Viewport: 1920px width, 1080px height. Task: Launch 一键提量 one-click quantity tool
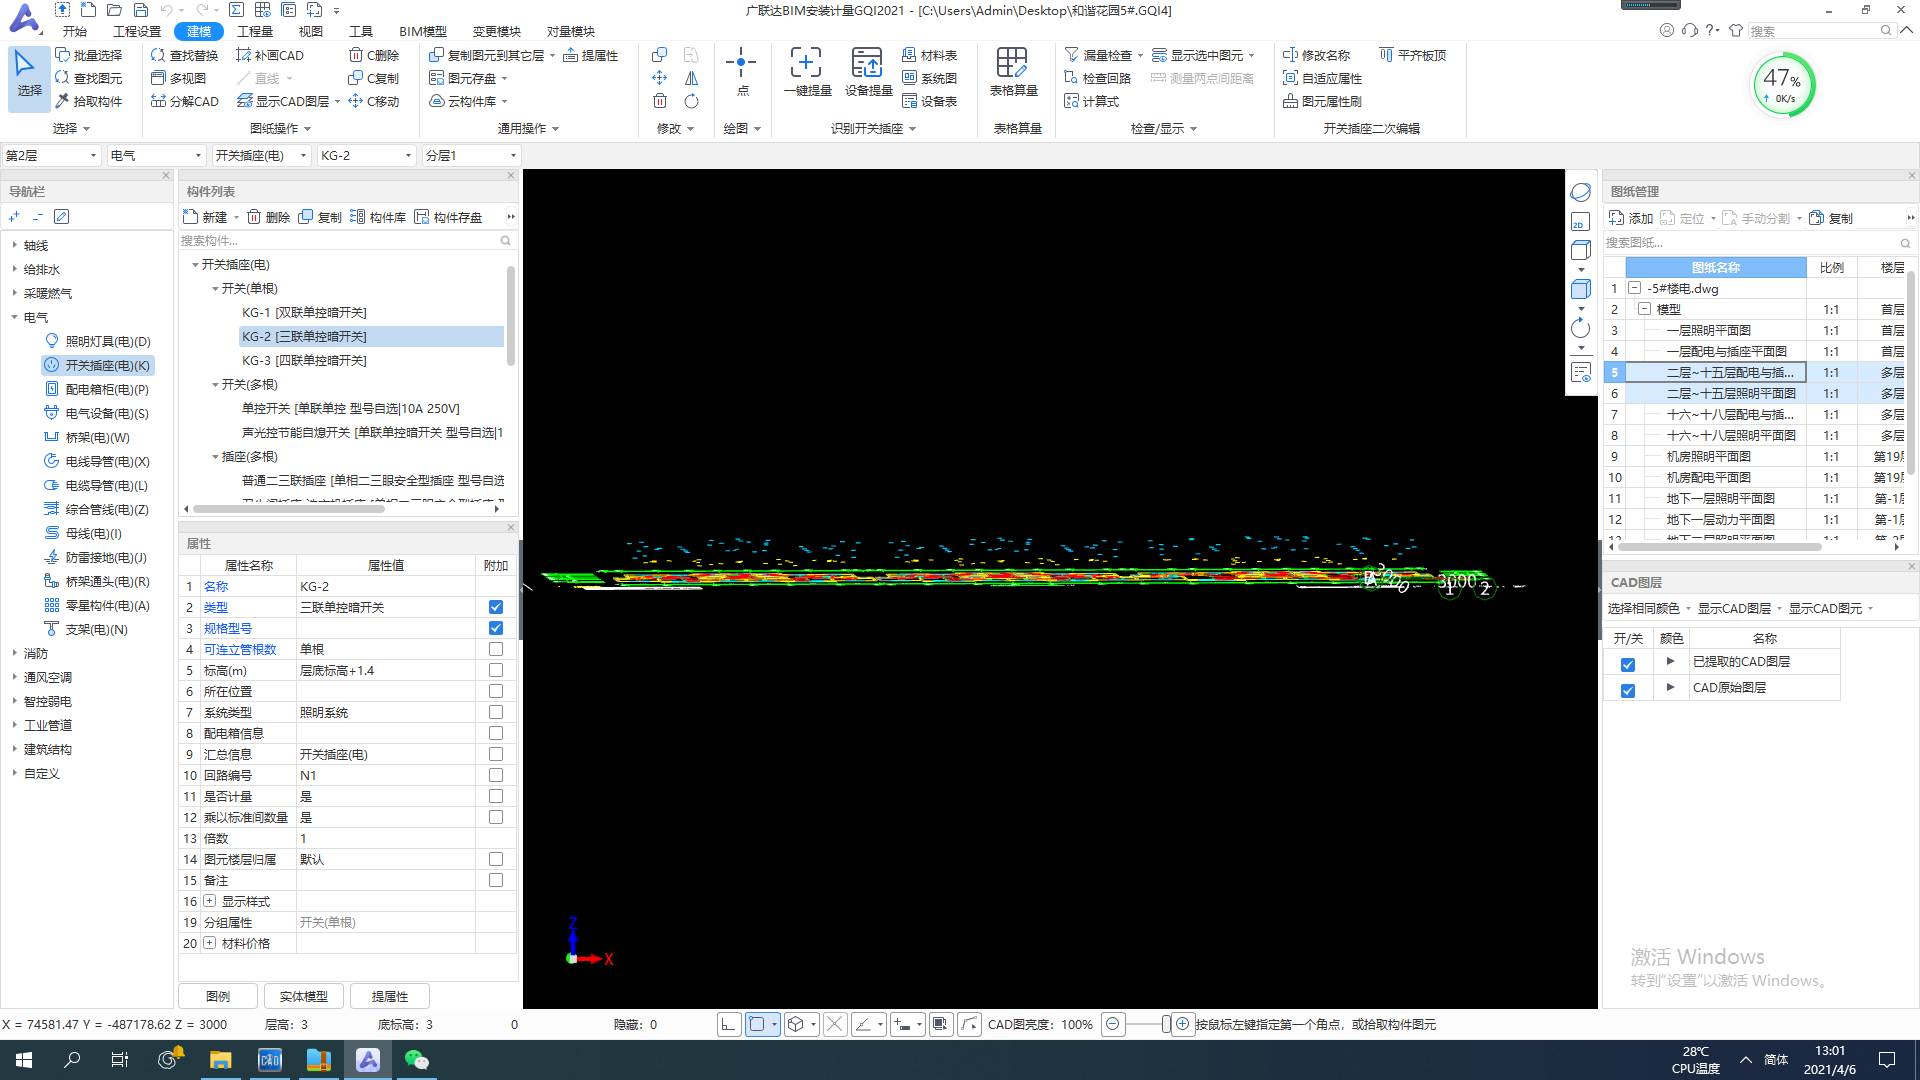807,72
